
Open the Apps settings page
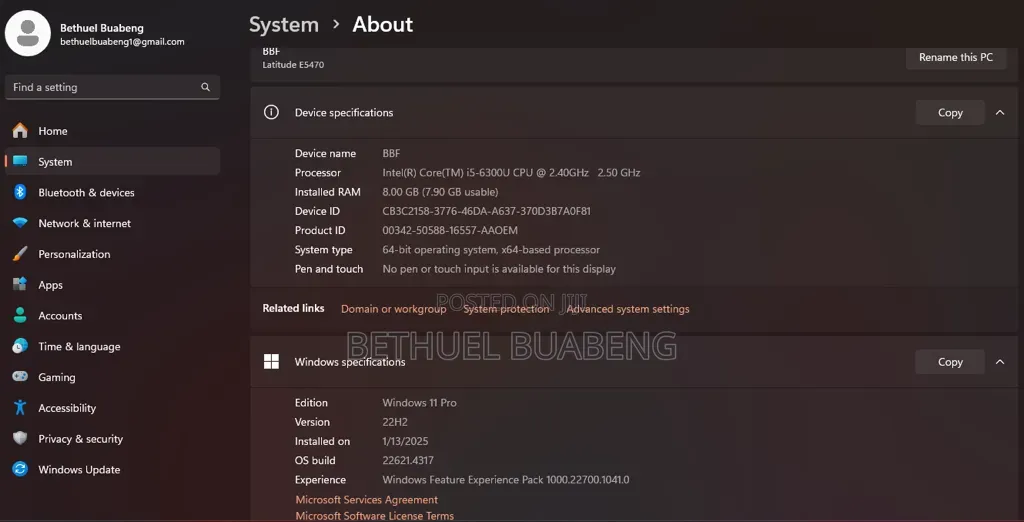coord(112,284)
